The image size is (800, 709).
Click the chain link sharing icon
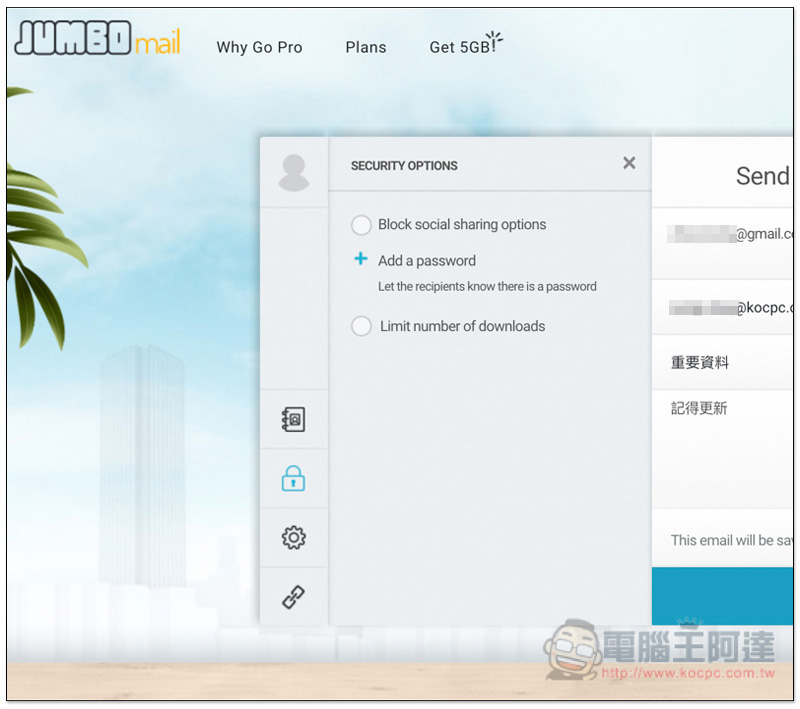[x=293, y=597]
